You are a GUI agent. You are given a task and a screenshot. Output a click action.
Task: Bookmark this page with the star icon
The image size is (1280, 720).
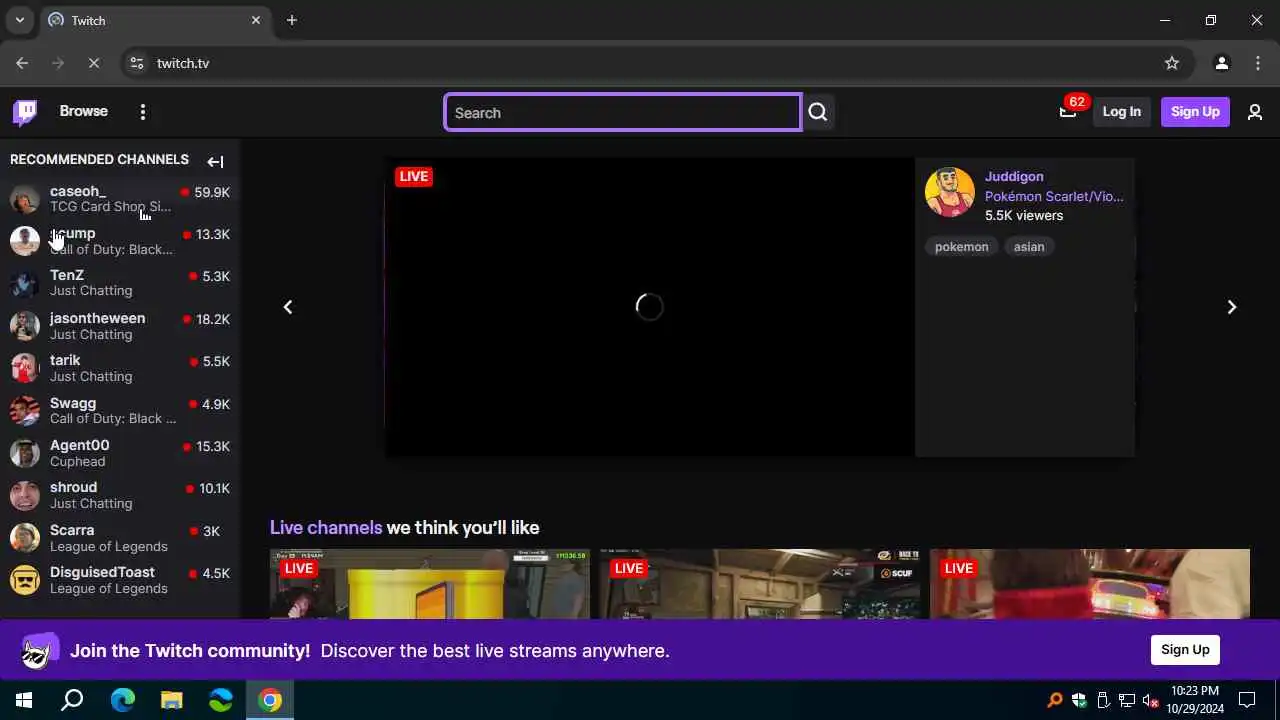pos(1172,63)
